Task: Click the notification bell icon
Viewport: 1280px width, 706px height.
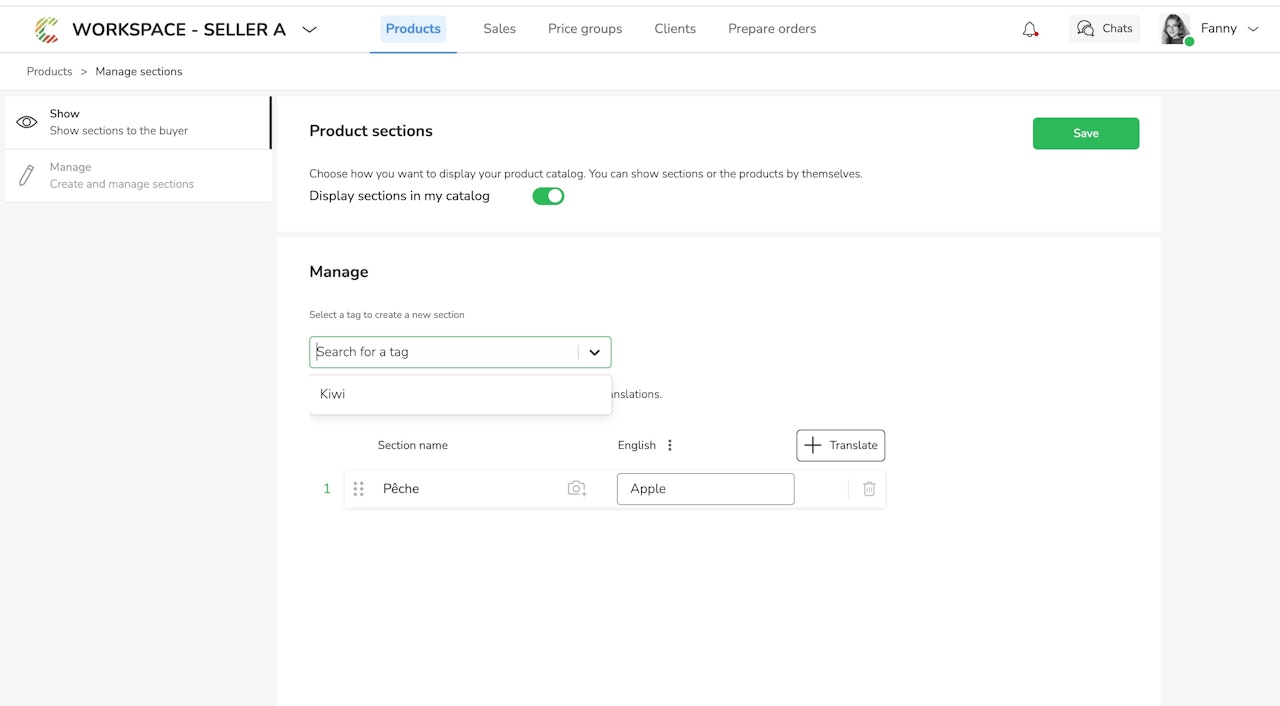Action: coord(1030,30)
